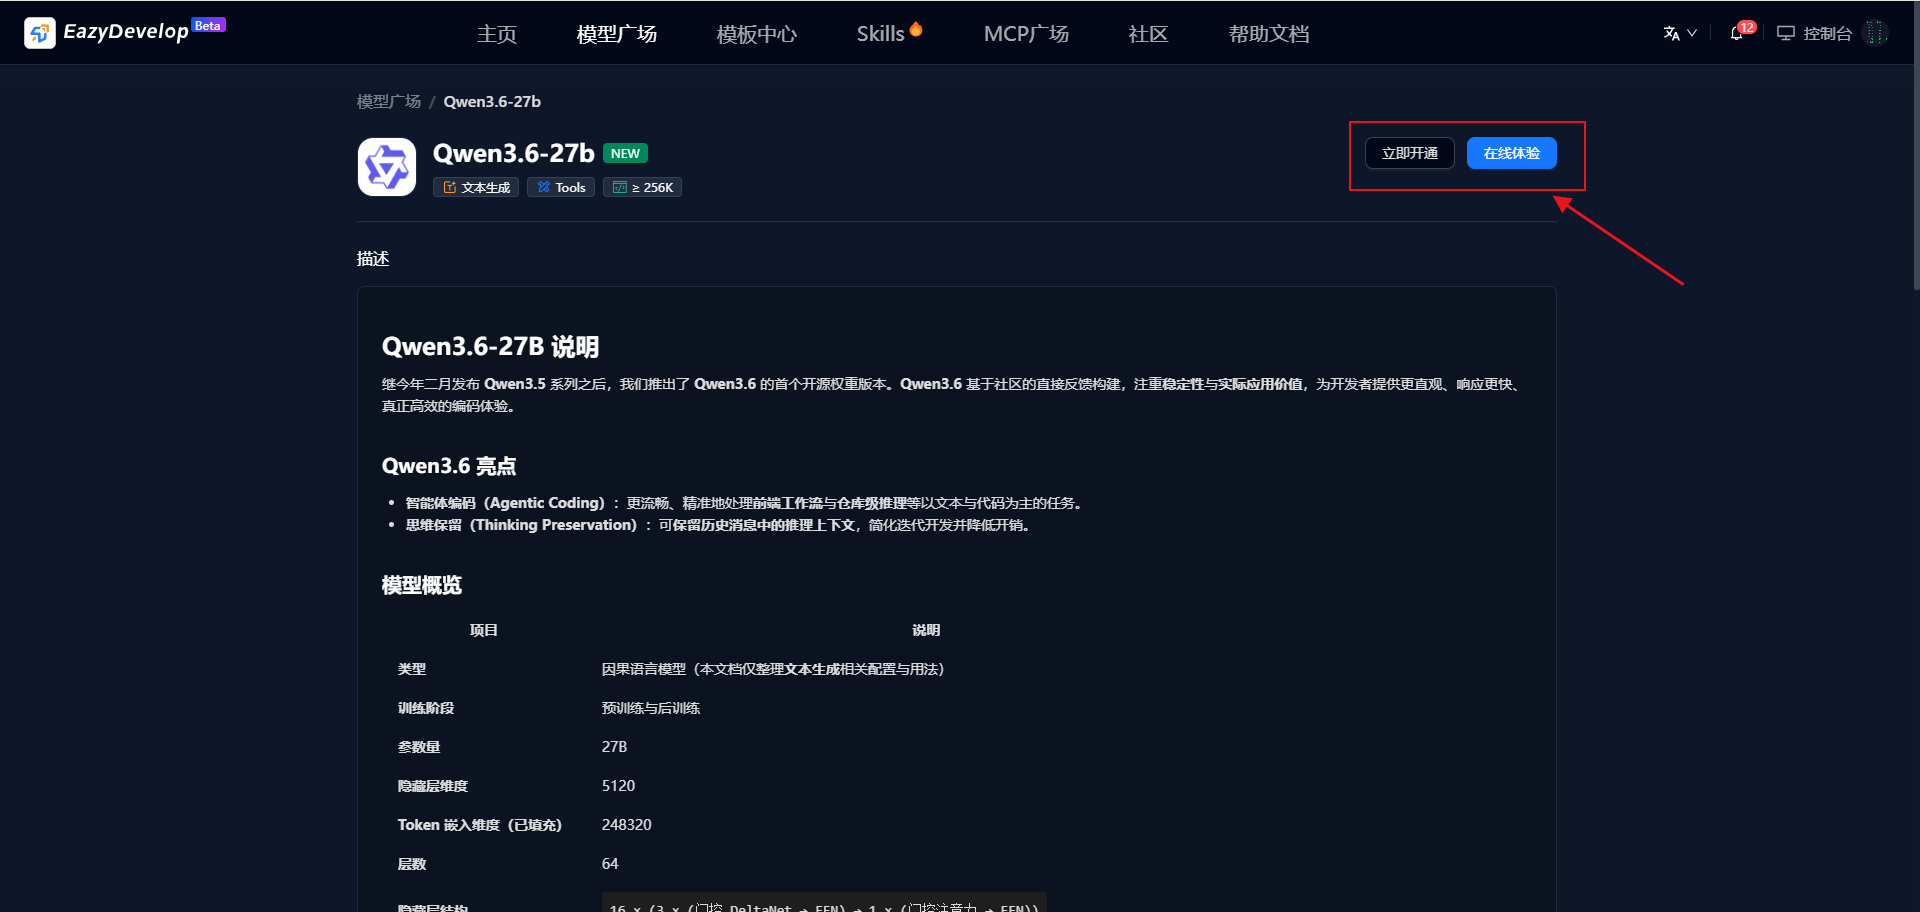
Task: Open the user avatar menu
Action: click(x=1876, y=33)
